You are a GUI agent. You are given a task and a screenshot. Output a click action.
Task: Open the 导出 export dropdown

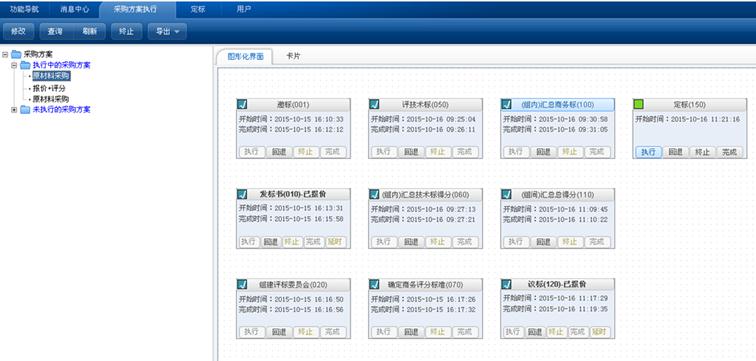pos(167,31)
